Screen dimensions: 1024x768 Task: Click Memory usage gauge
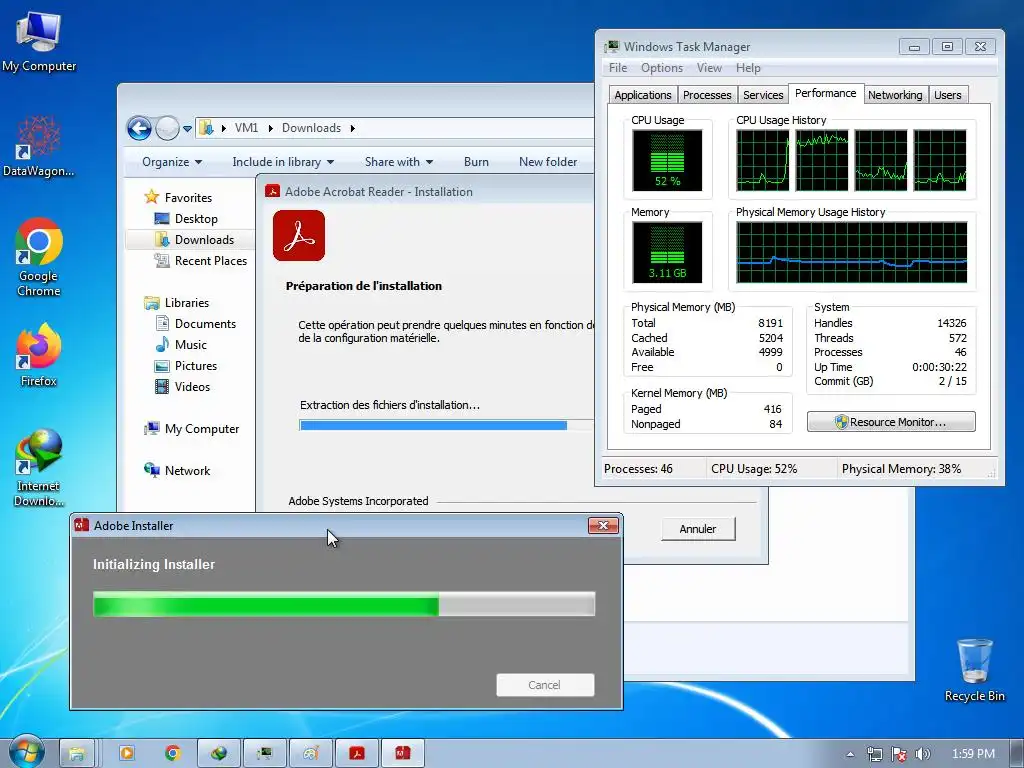tap(667, 252)
